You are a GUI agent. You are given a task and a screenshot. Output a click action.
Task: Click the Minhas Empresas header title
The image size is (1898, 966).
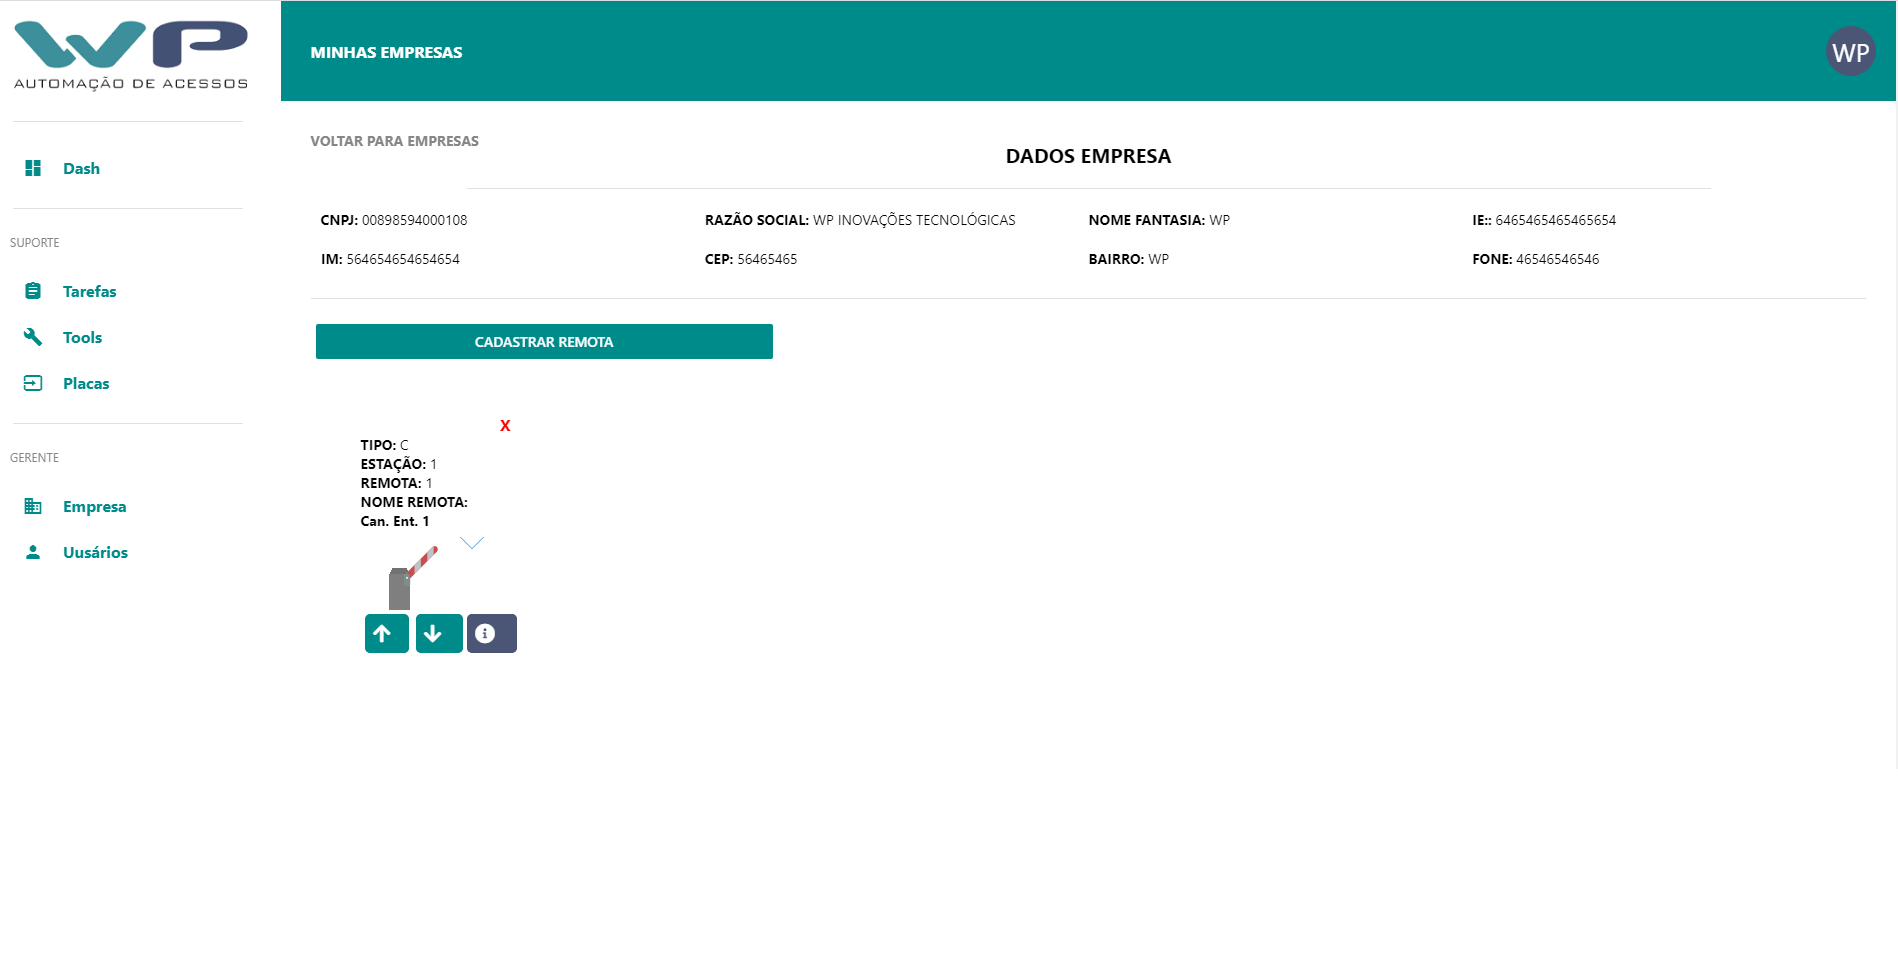[x=386, y=52]
